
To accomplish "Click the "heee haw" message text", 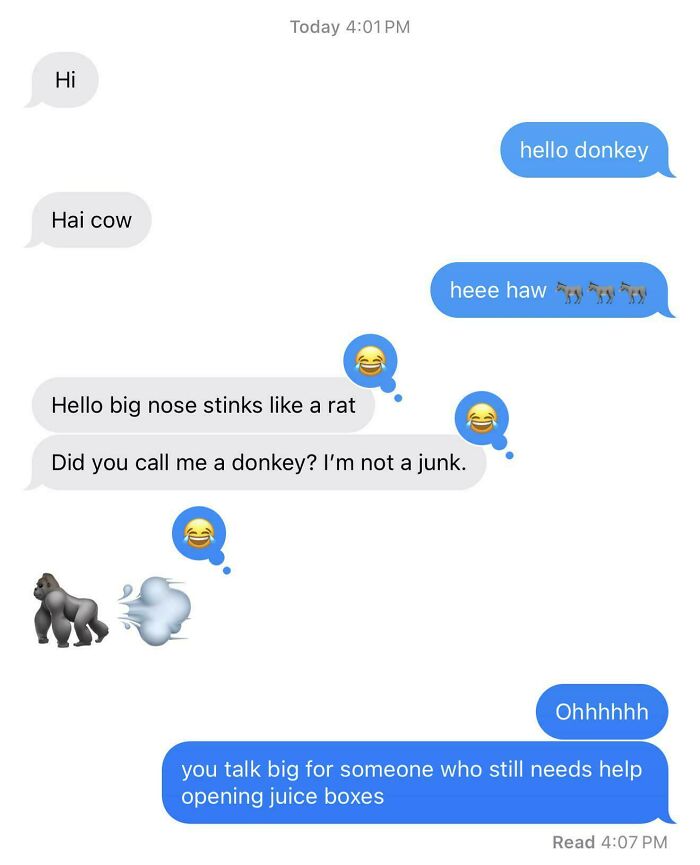I will 498,290.
